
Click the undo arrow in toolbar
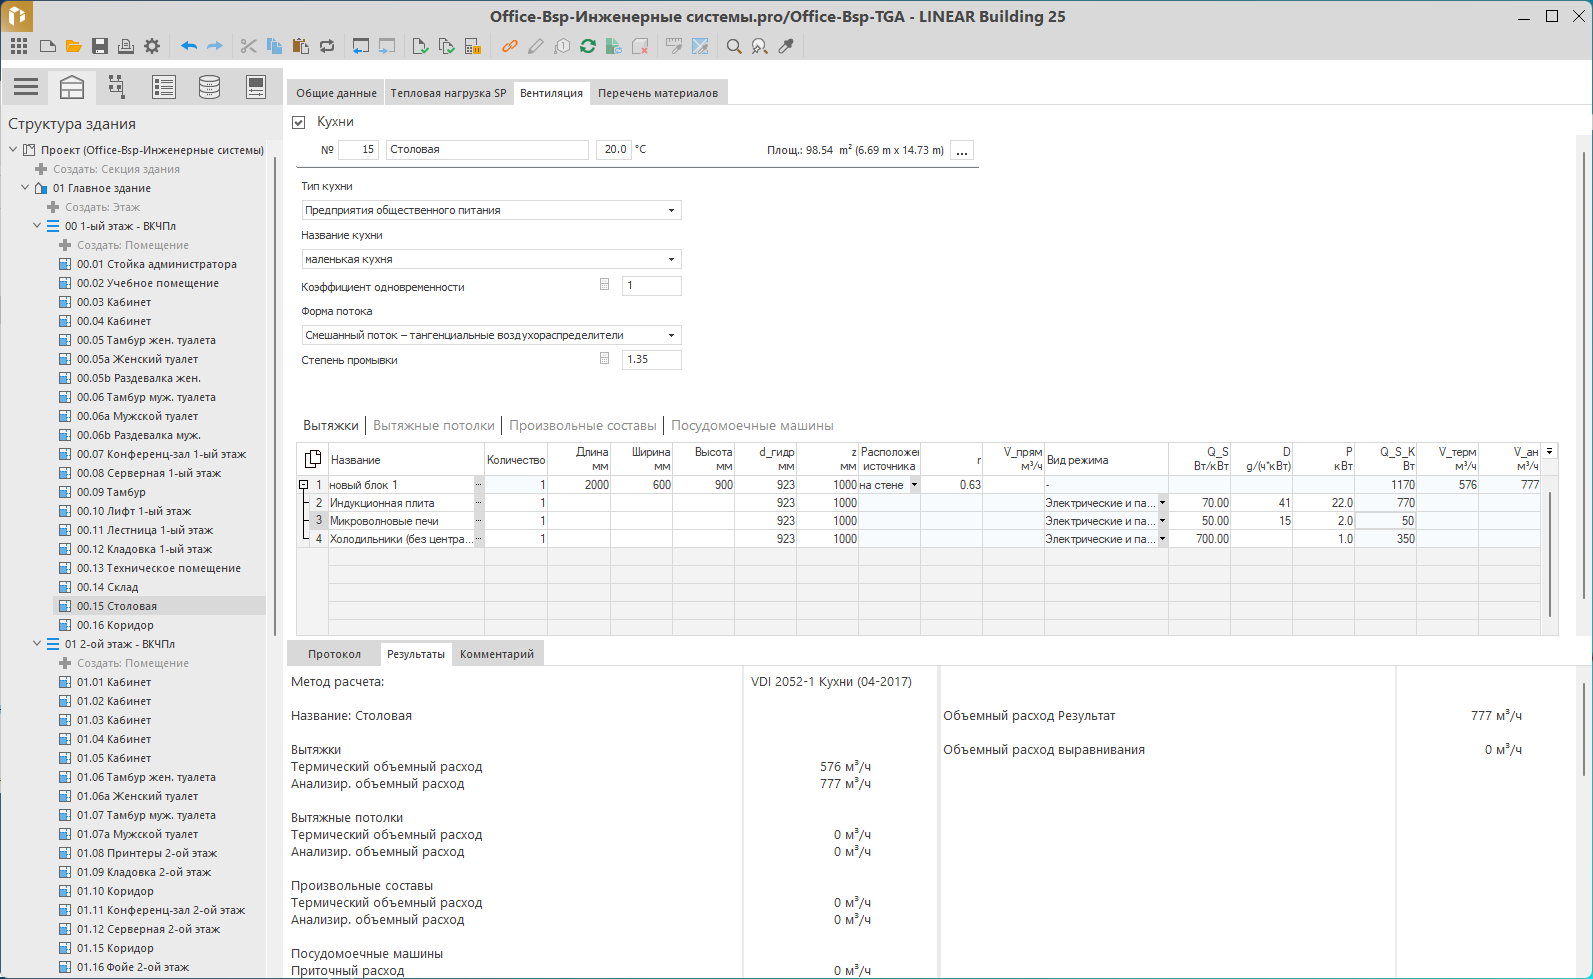coord(188,46)
